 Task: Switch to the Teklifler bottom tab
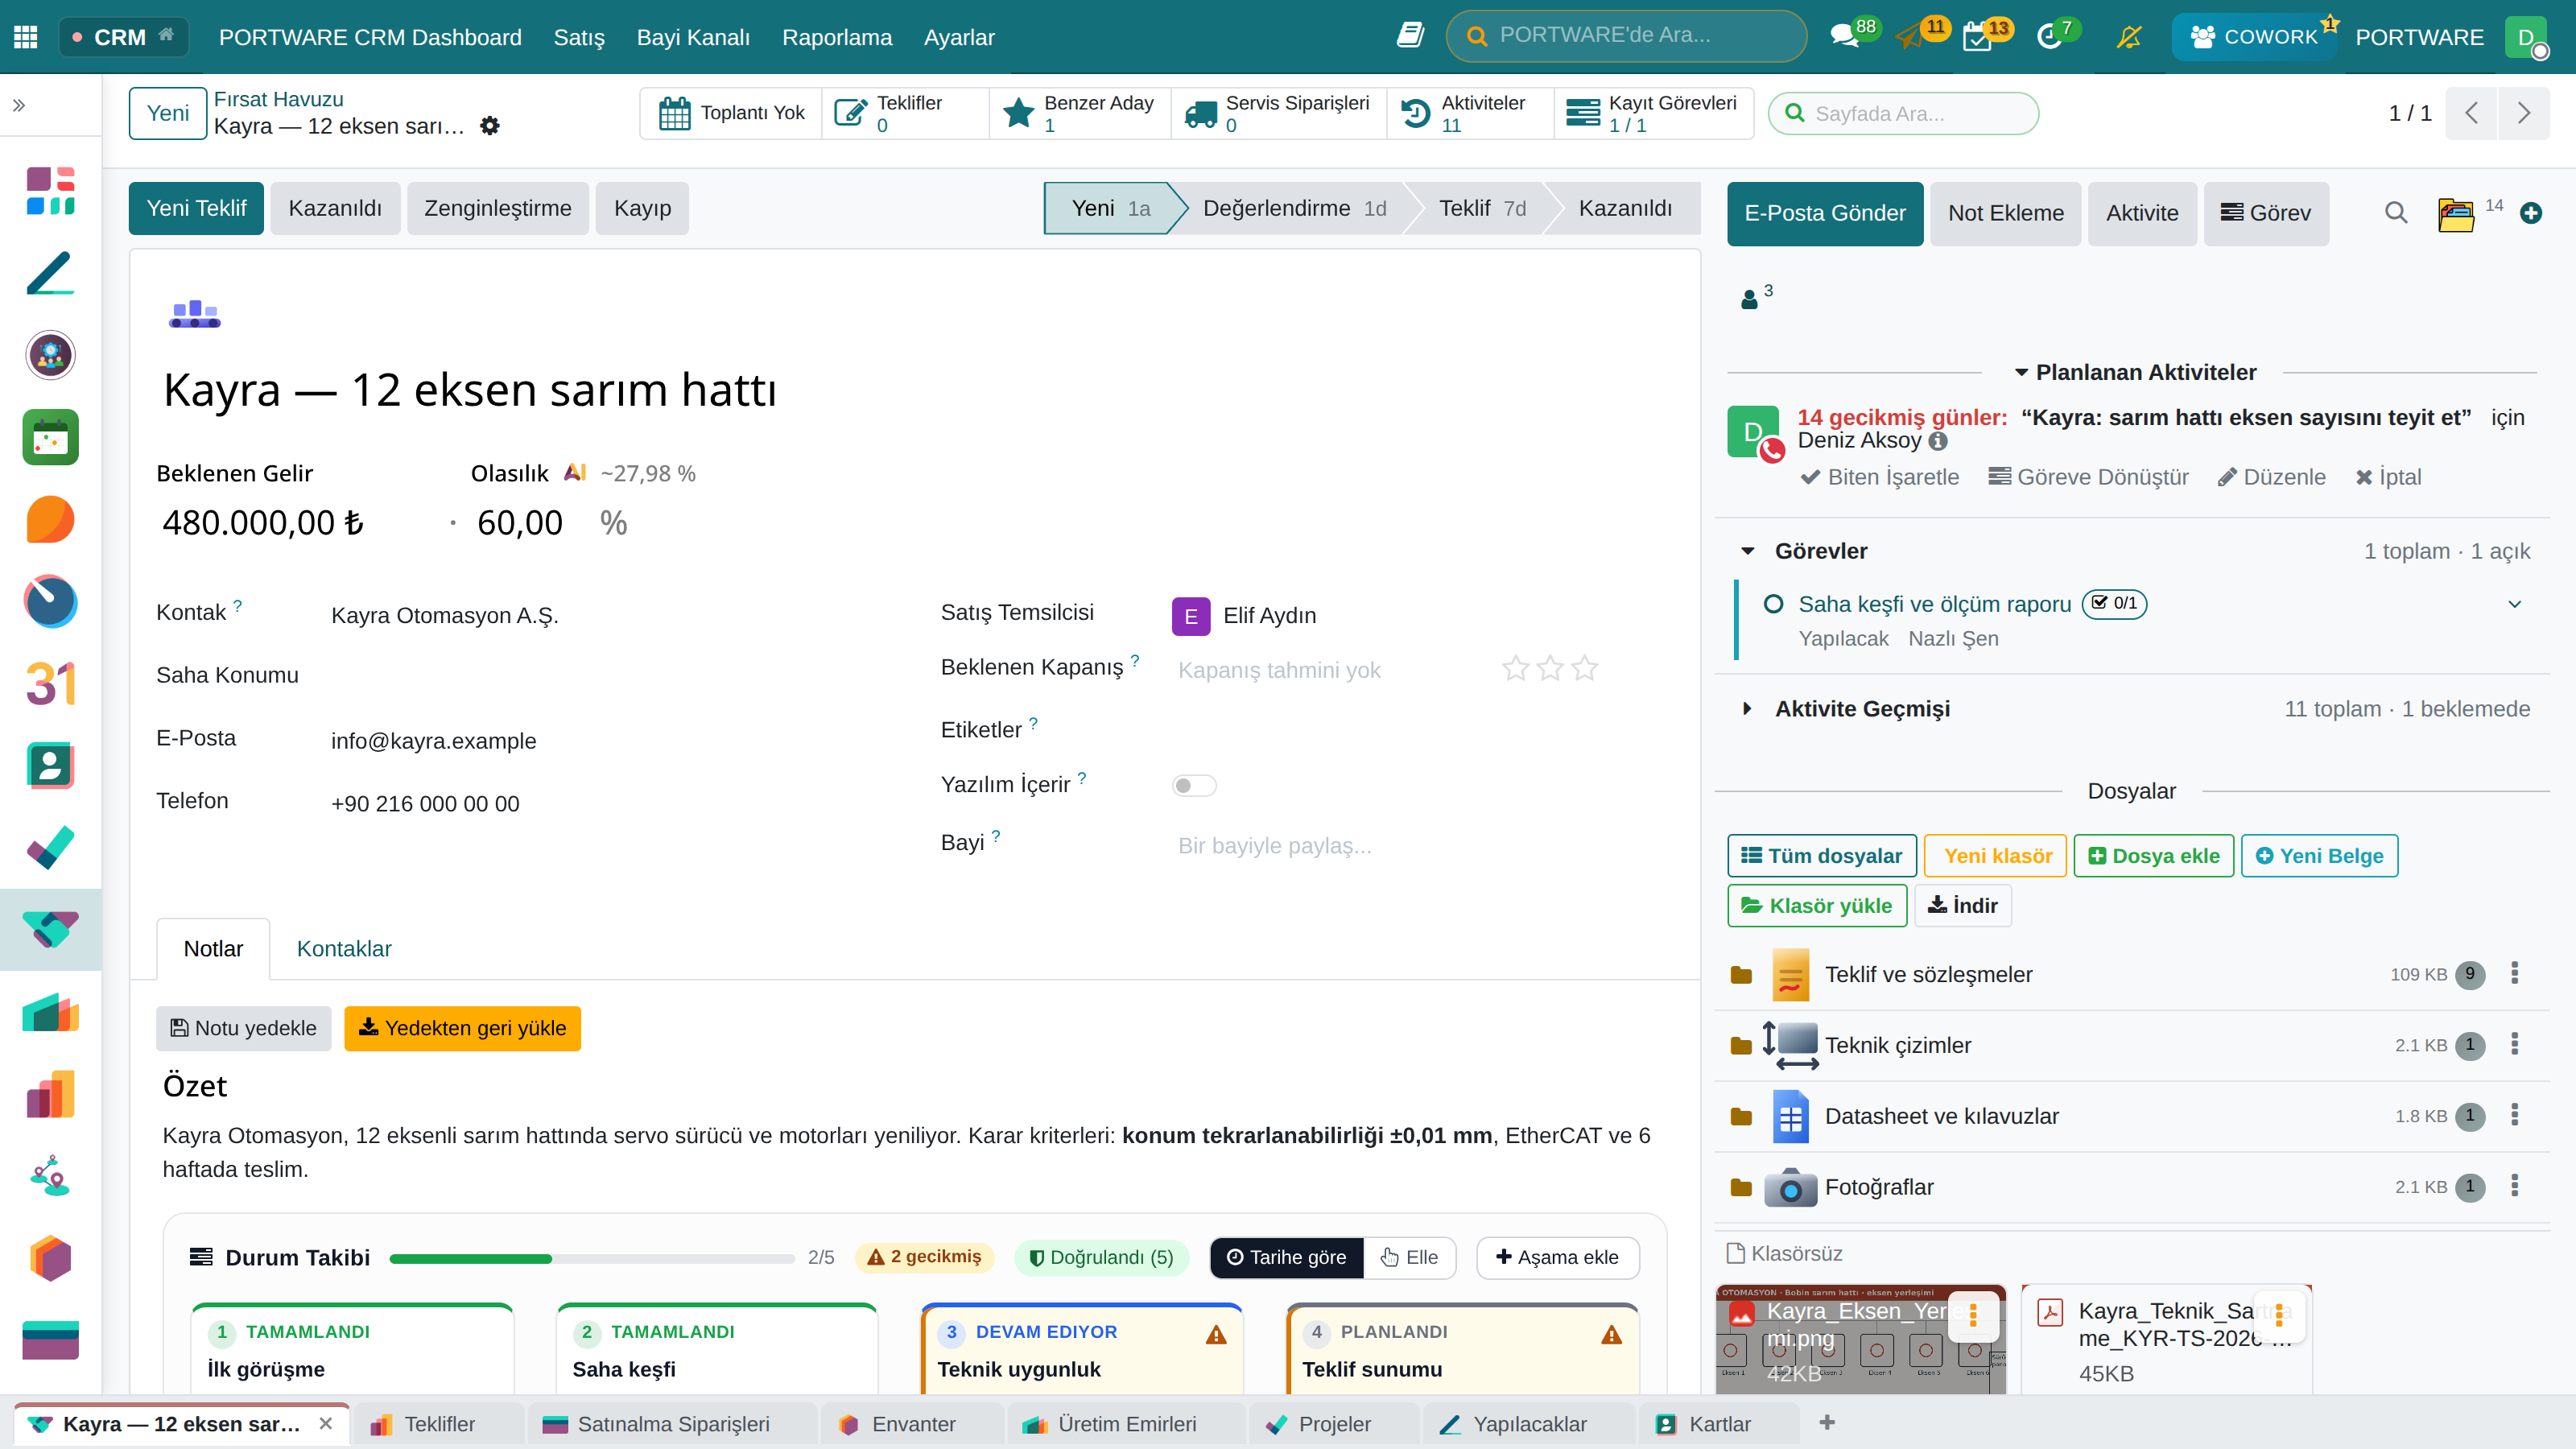(x=438, y=1424)
